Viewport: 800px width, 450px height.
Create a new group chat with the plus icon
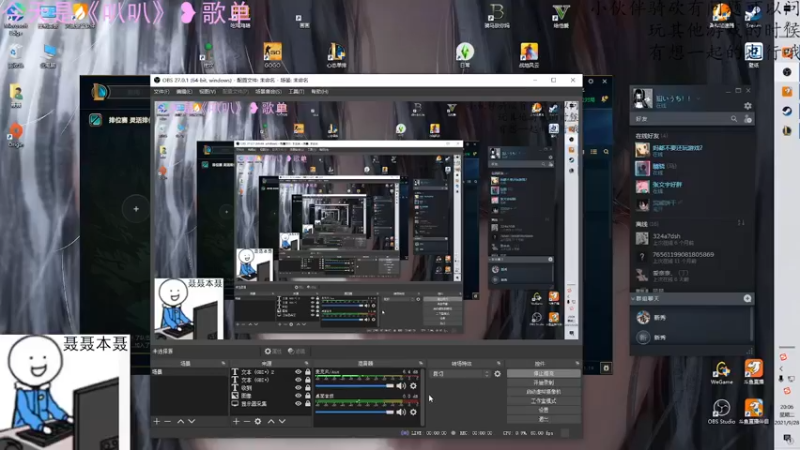pos(747,298)
